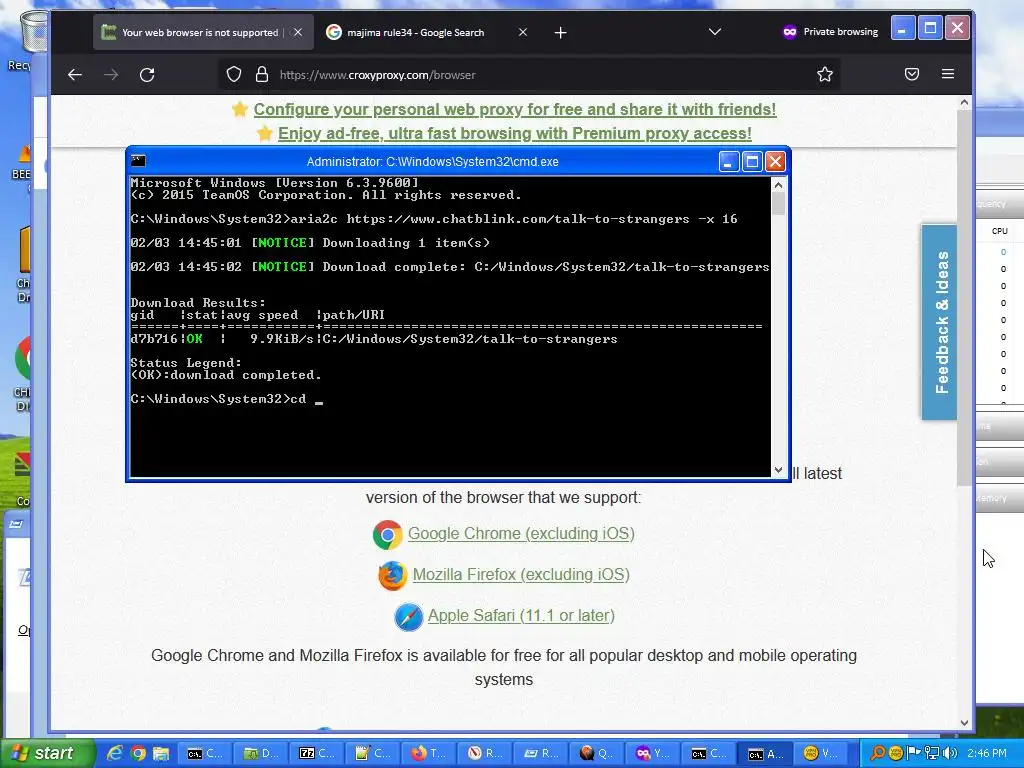Switch to the first 'R...' taskbar button
The height and width of the screenshot is (768, 1024).
(x=485, y=754)
